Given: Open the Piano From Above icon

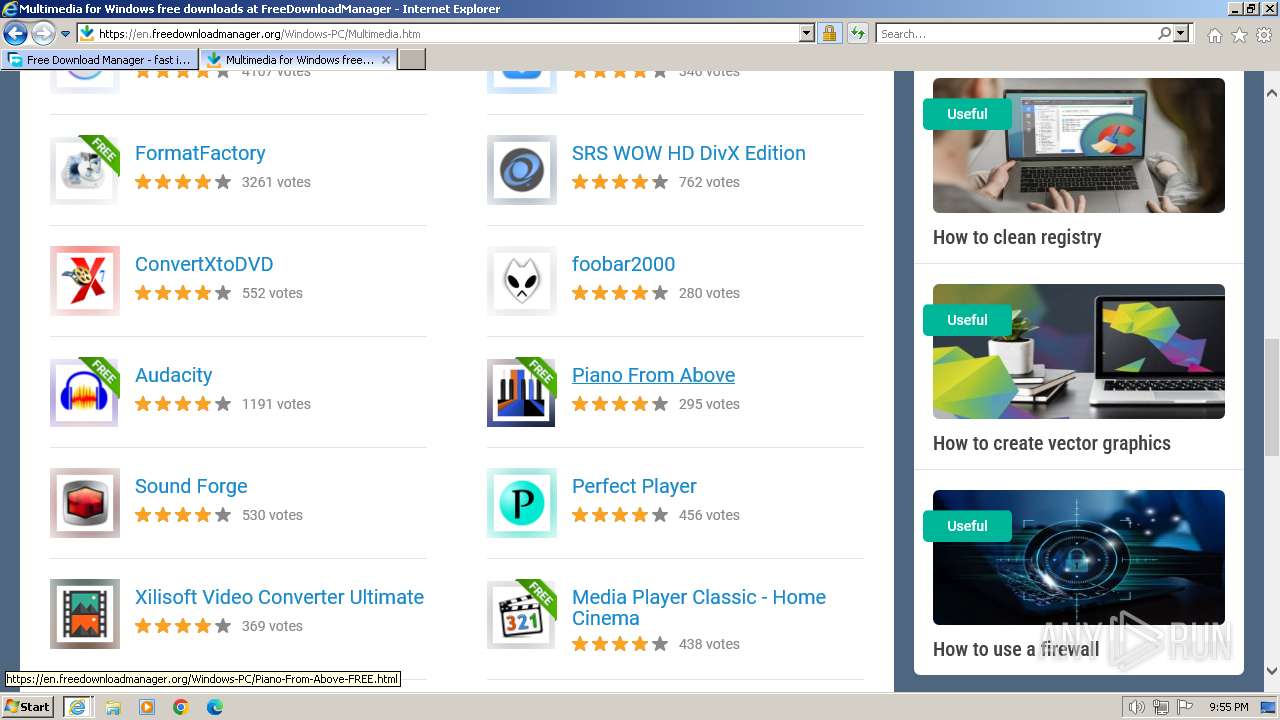Looking at the screenshot, I should point(522,392).
